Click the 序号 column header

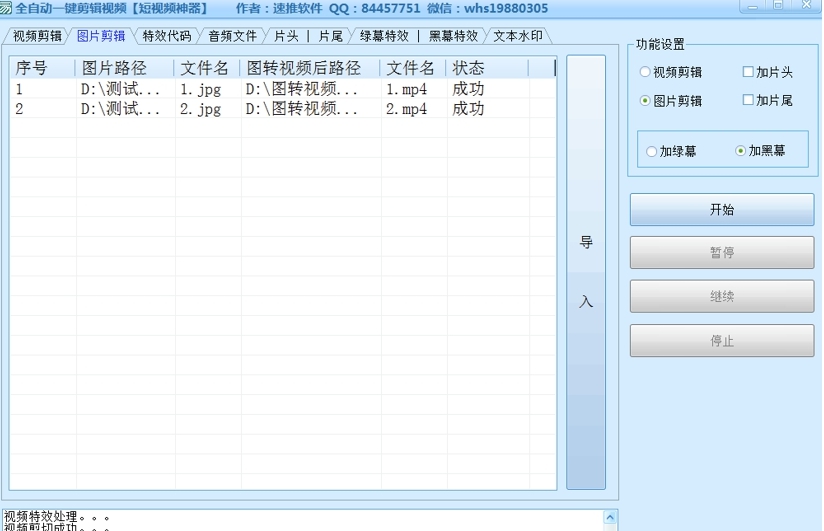pyautogui.click(x=43, y=68)
